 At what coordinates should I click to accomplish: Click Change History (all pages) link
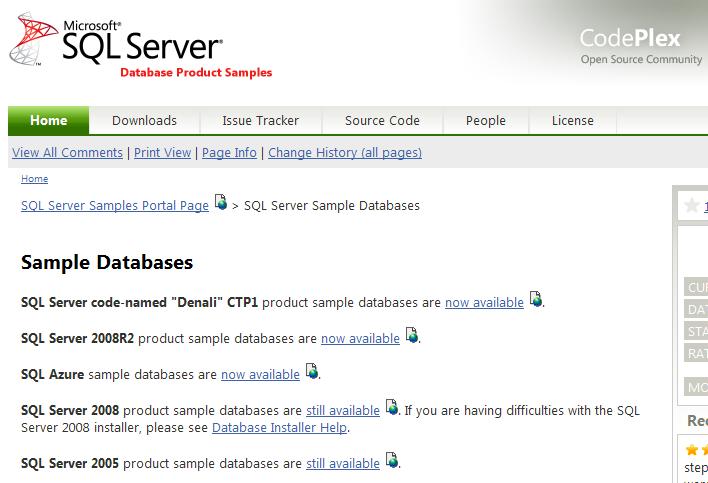pyautogui.click(x=345, y=153)
